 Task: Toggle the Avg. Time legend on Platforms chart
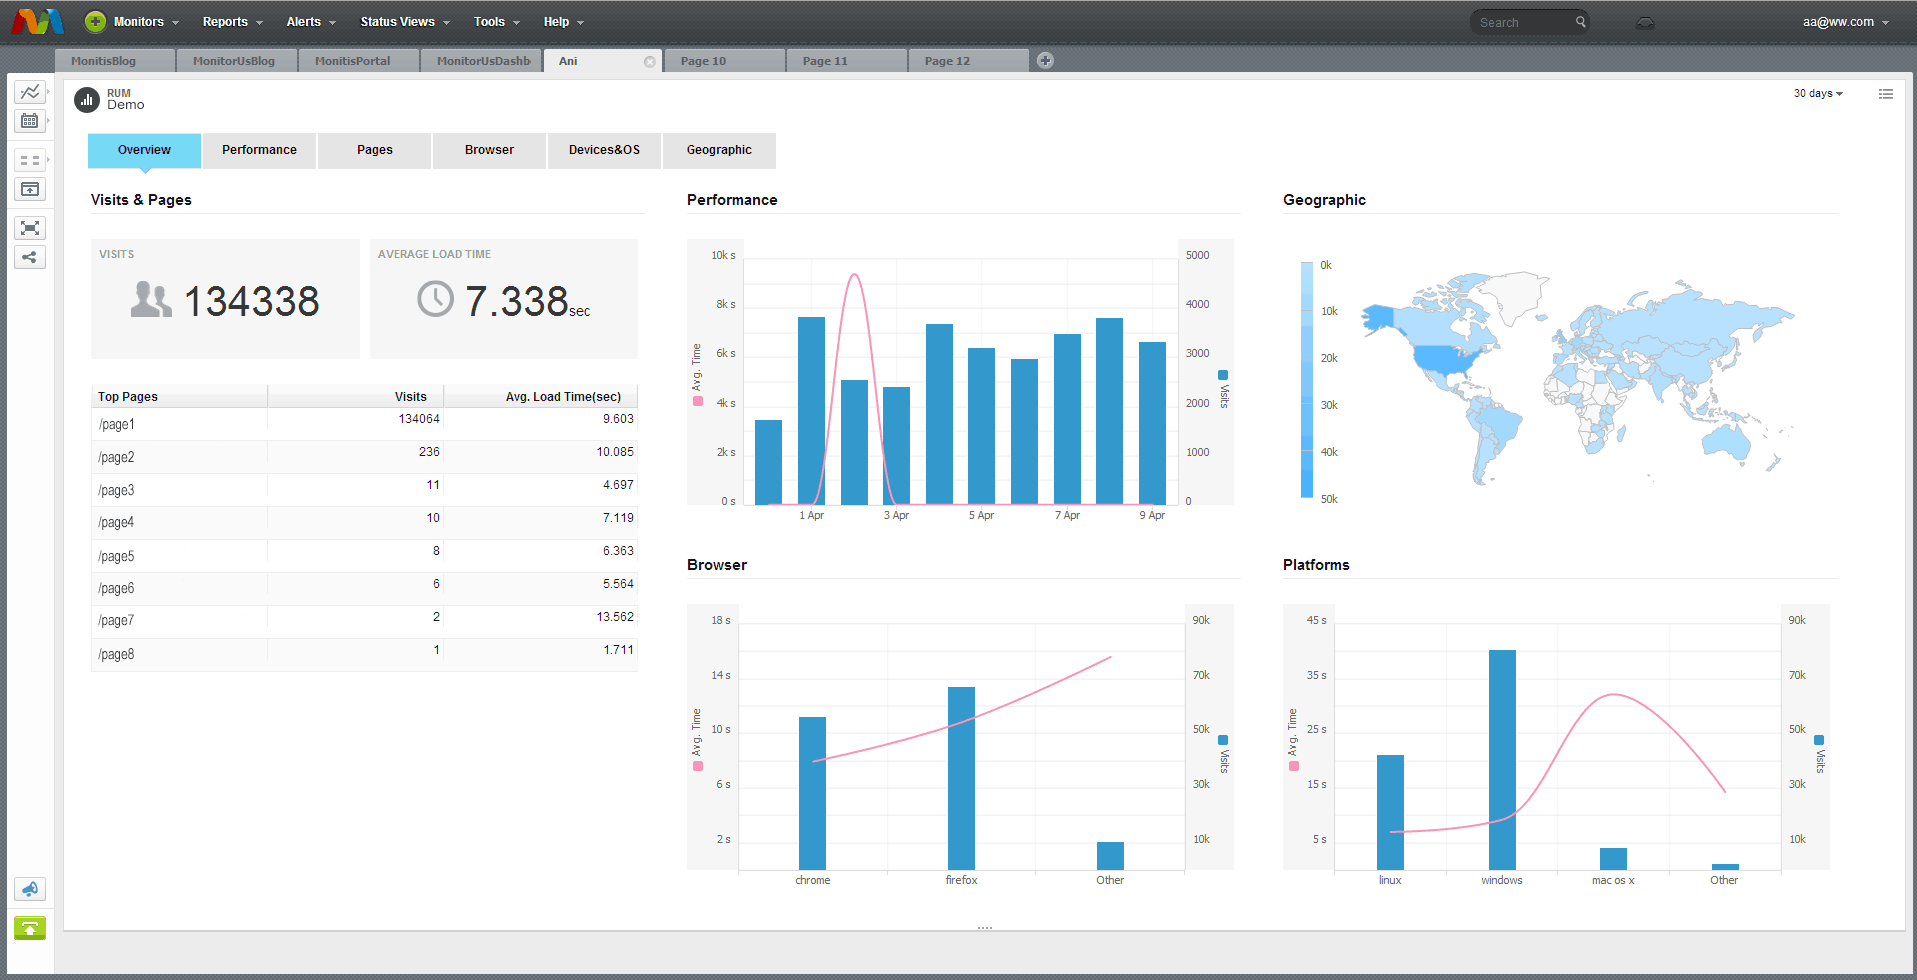1294,765
